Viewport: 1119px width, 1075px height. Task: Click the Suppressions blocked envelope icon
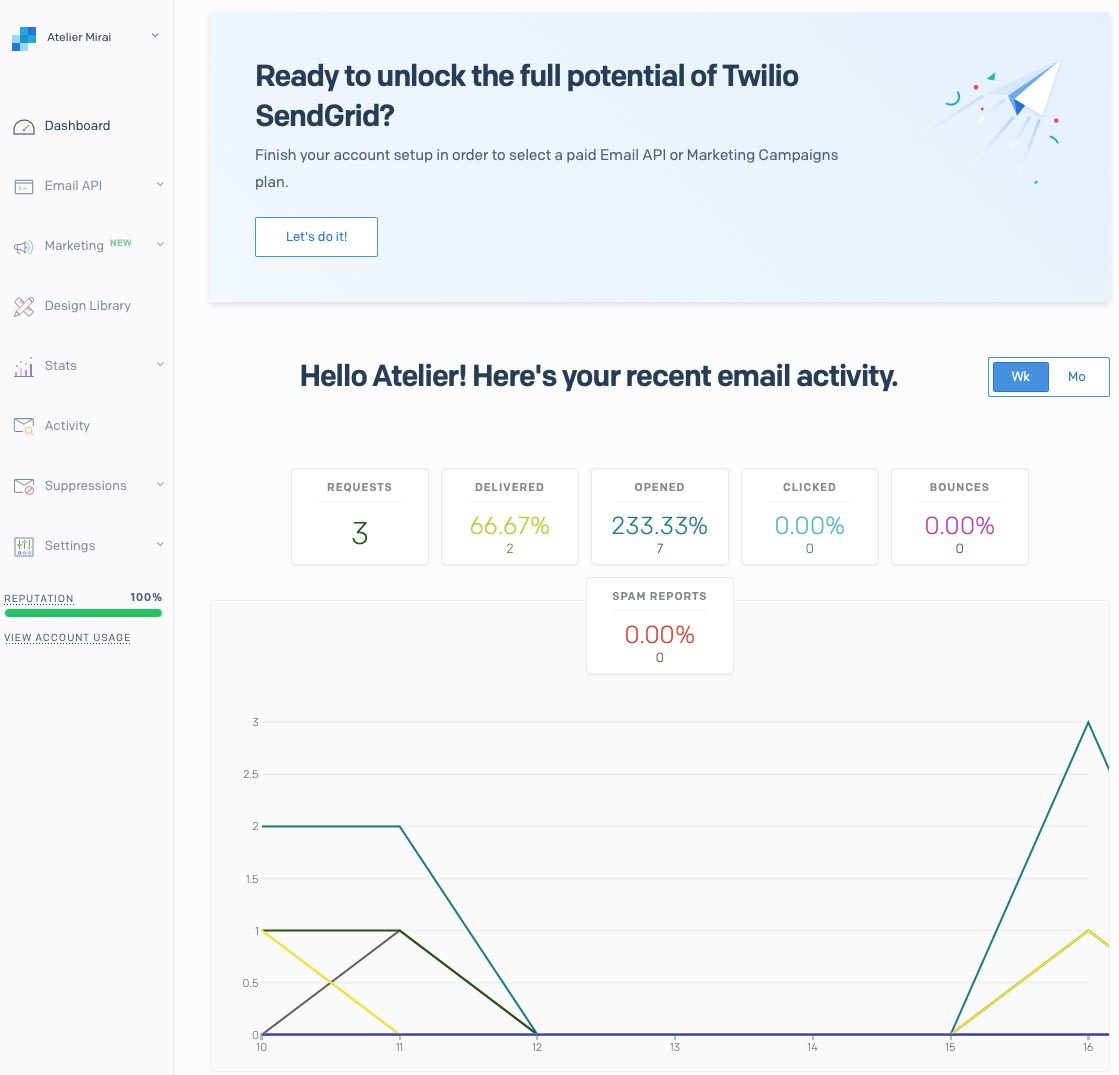point(24,486)
